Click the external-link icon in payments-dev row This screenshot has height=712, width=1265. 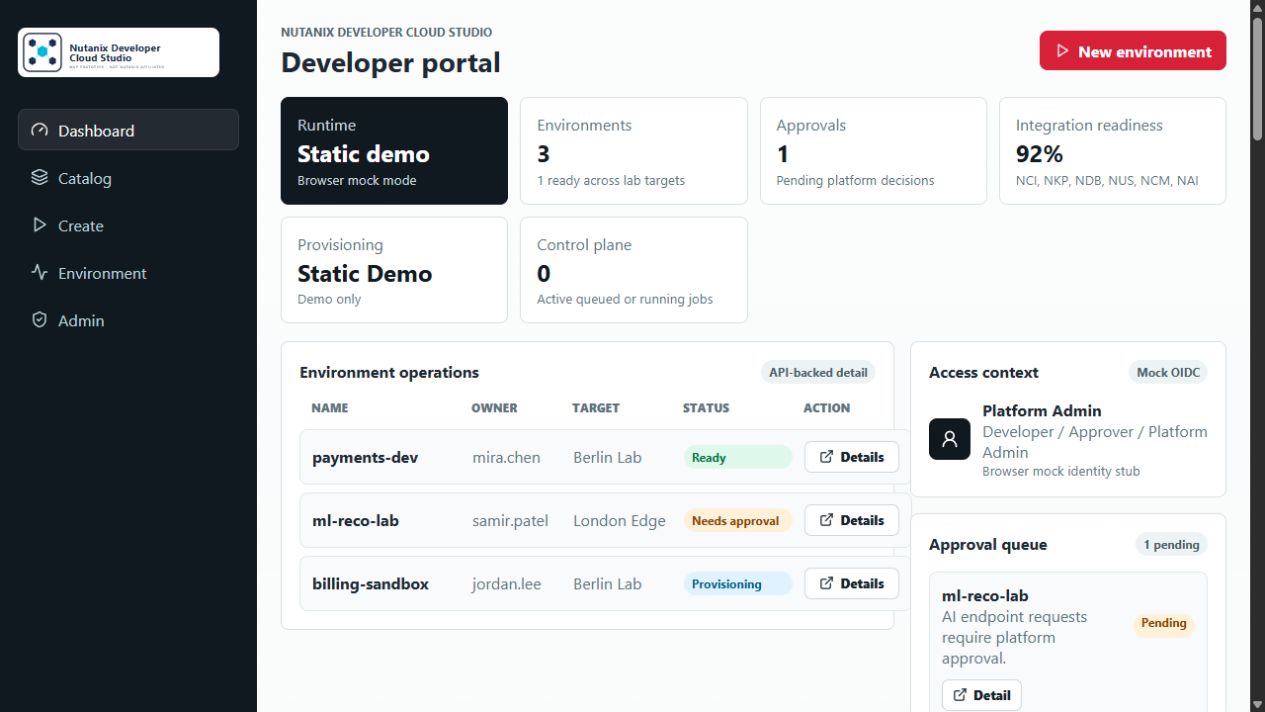pyautogui.click(x=826, y=457)
